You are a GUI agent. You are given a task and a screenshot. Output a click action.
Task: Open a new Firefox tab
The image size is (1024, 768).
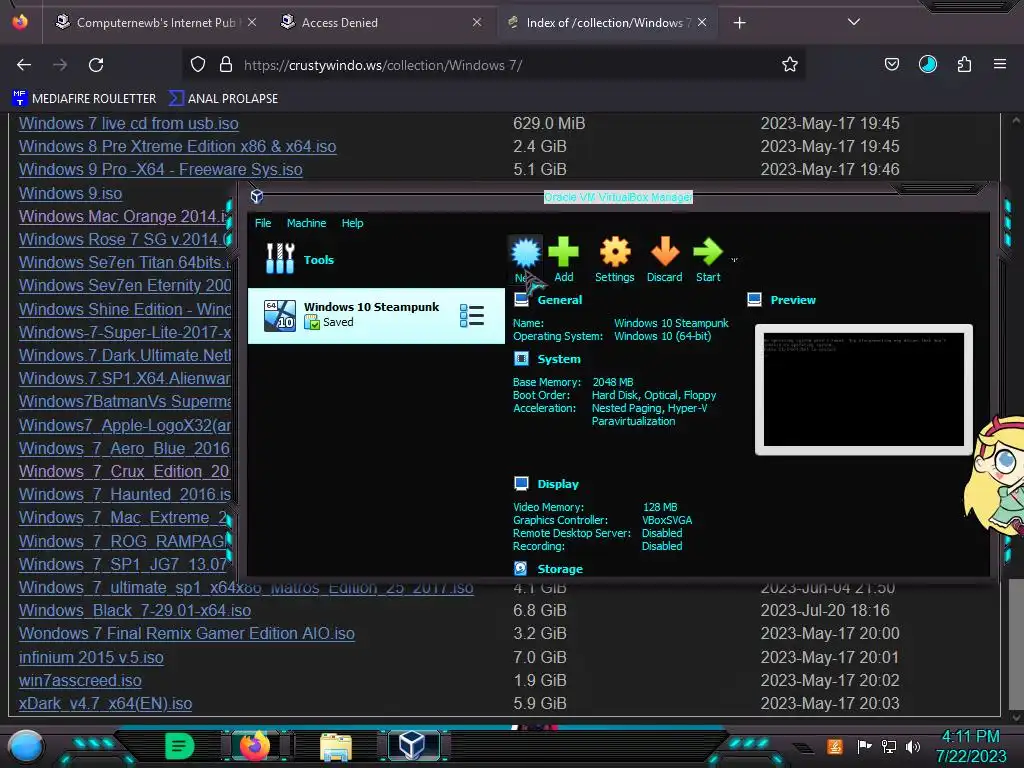click(739, 23)
